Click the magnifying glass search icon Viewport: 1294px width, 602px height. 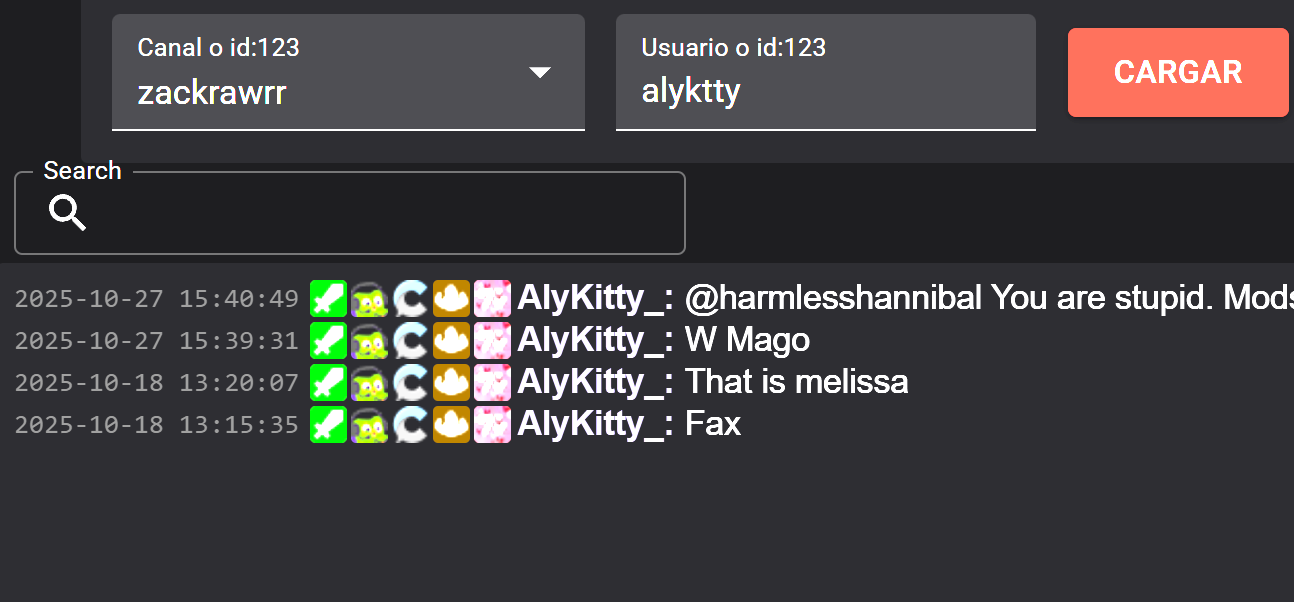pyautogui.click(x=68, y=213)
